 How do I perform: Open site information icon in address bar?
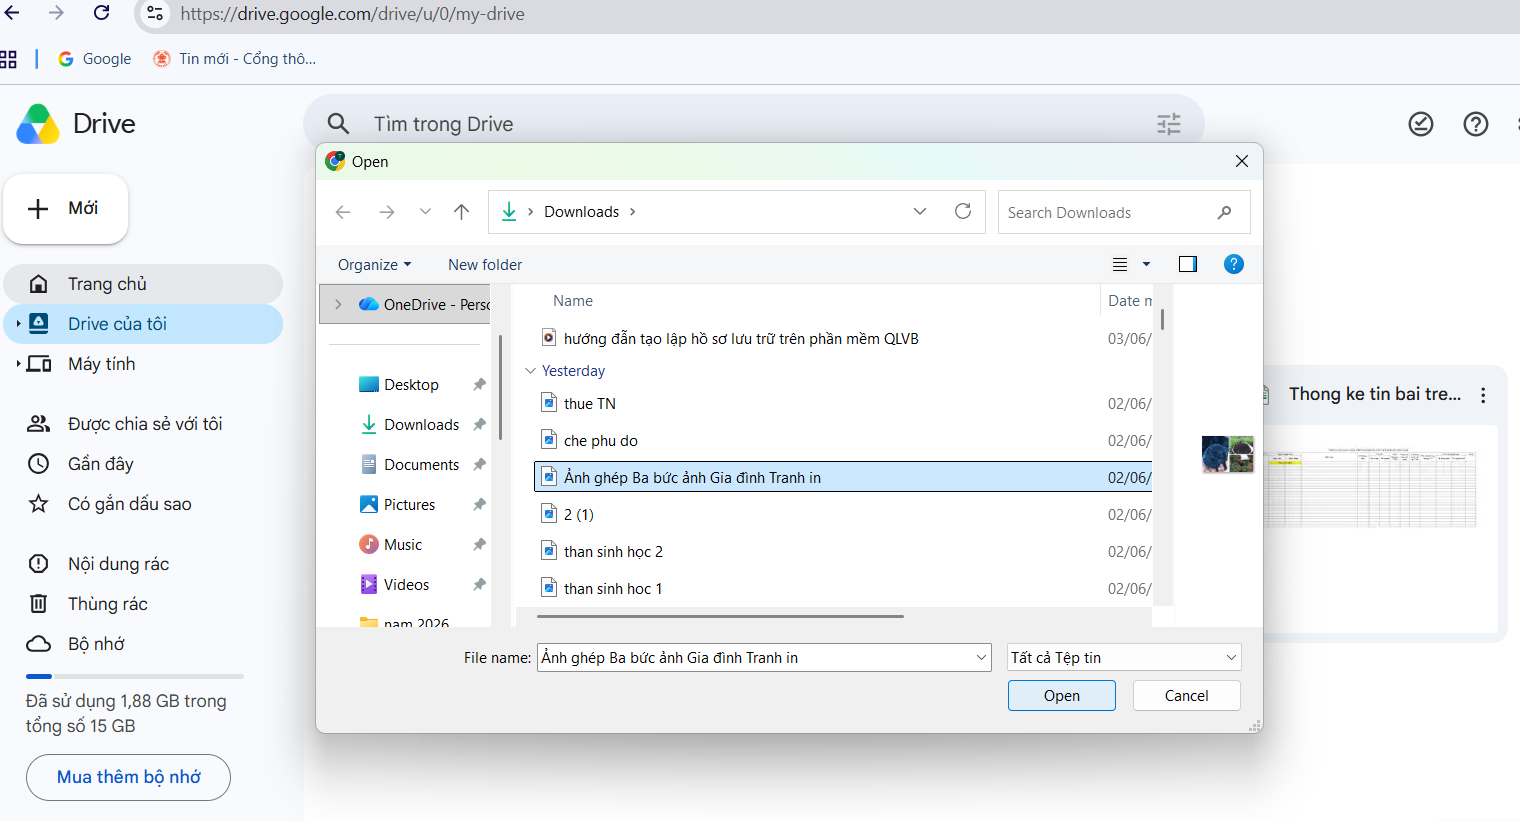[x=154, y=14]
